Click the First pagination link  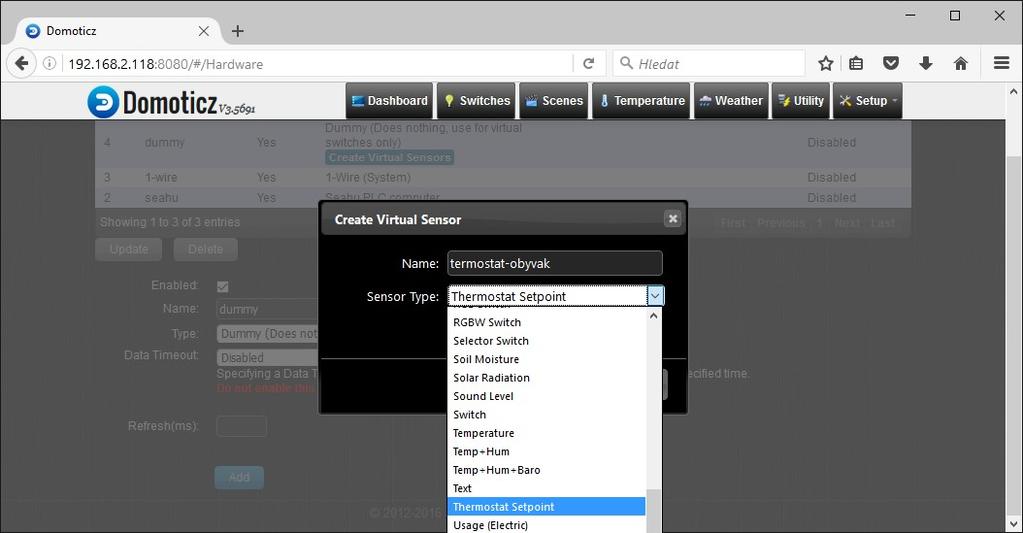[733, 223]
